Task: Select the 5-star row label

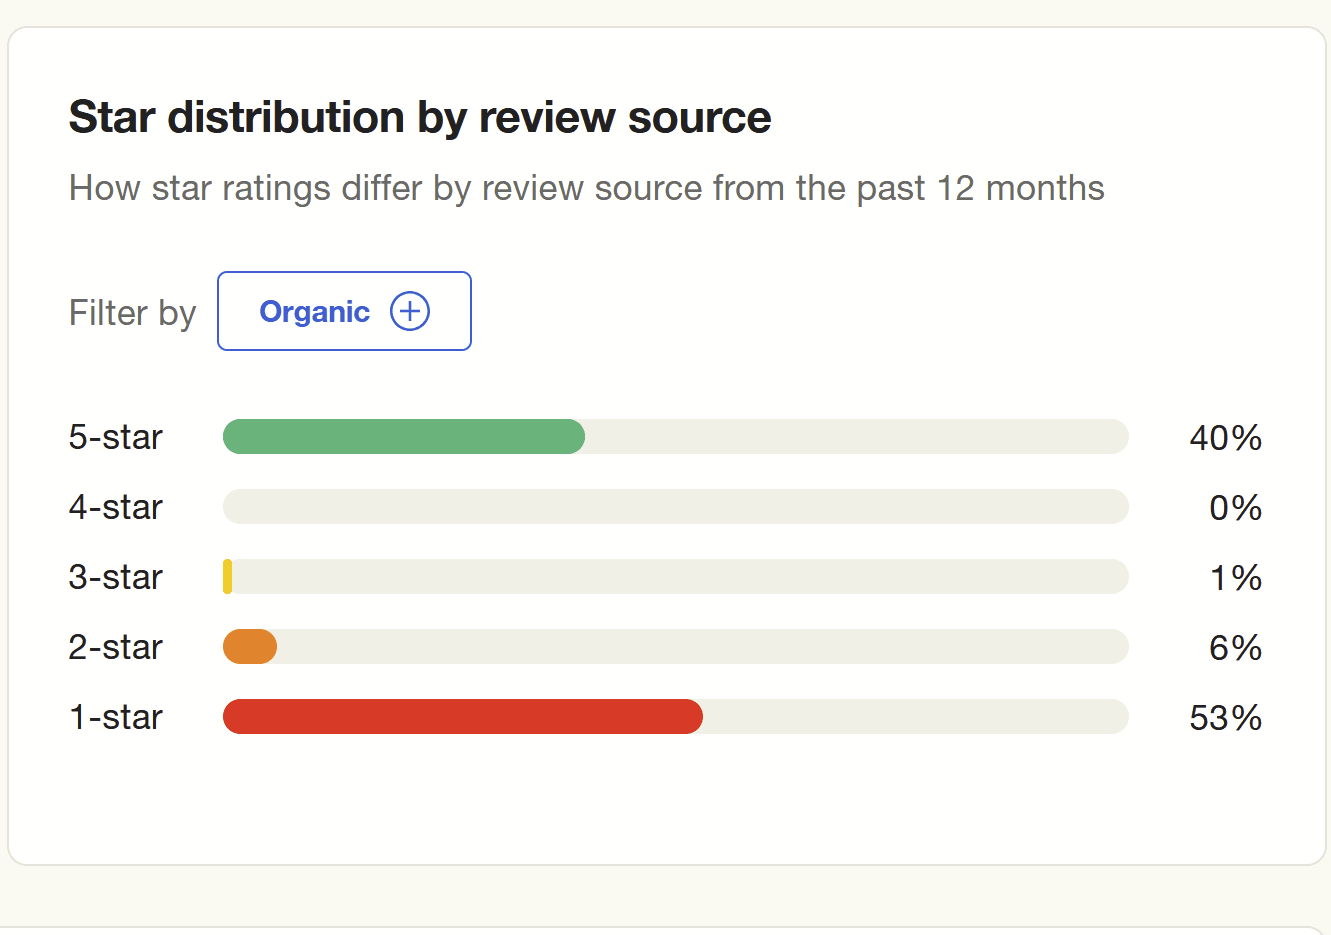Action: coord(115,438)
